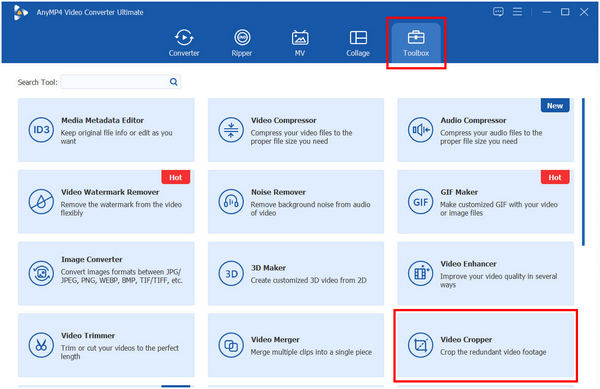Screen dimensions: 600x389
Task: Click the Audio Compressor speaker icon
Action: 420,130
